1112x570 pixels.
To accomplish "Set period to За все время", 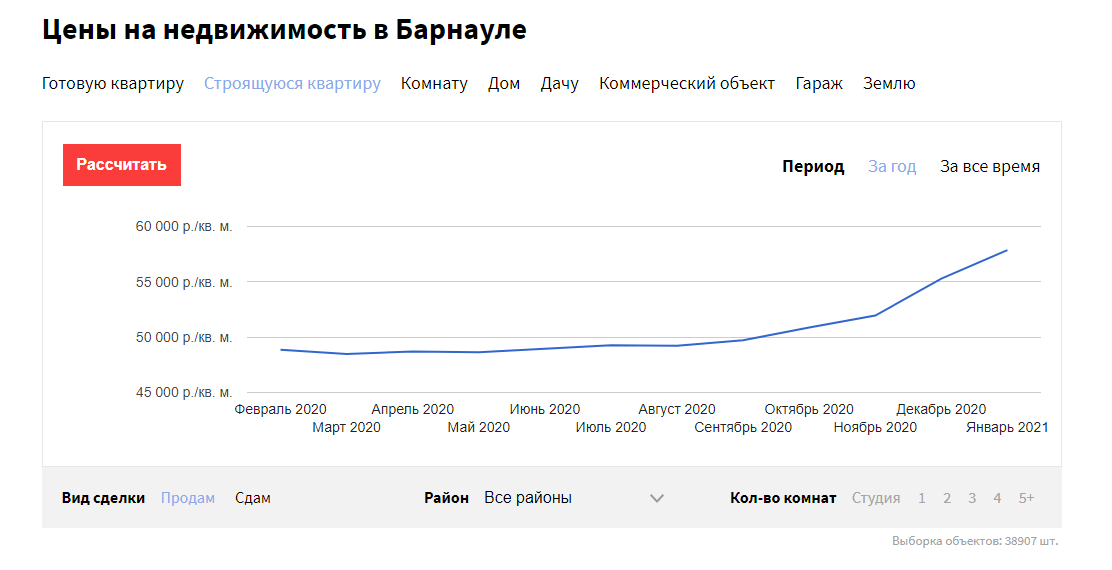I will click(990, 167).
